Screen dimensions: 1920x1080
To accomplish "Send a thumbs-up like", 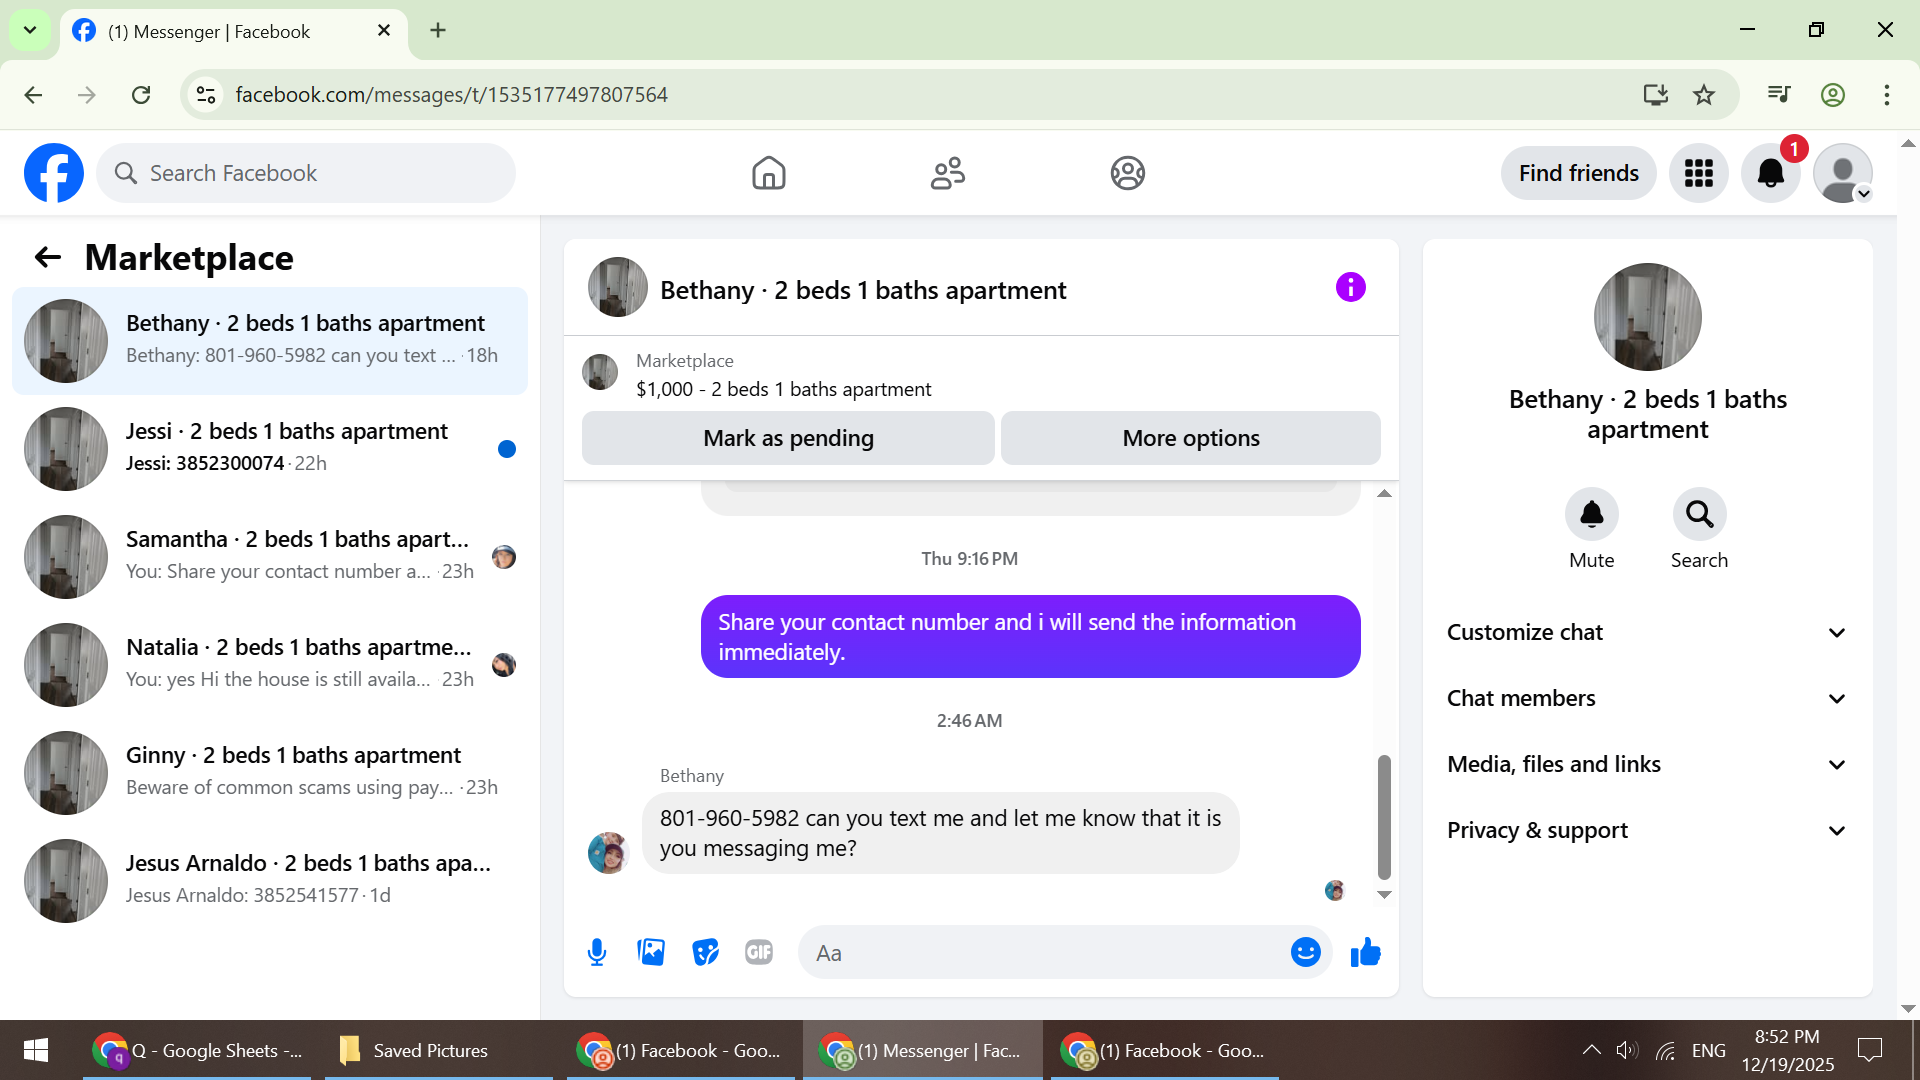I will pyautogui.click(x=1365, y=952).
